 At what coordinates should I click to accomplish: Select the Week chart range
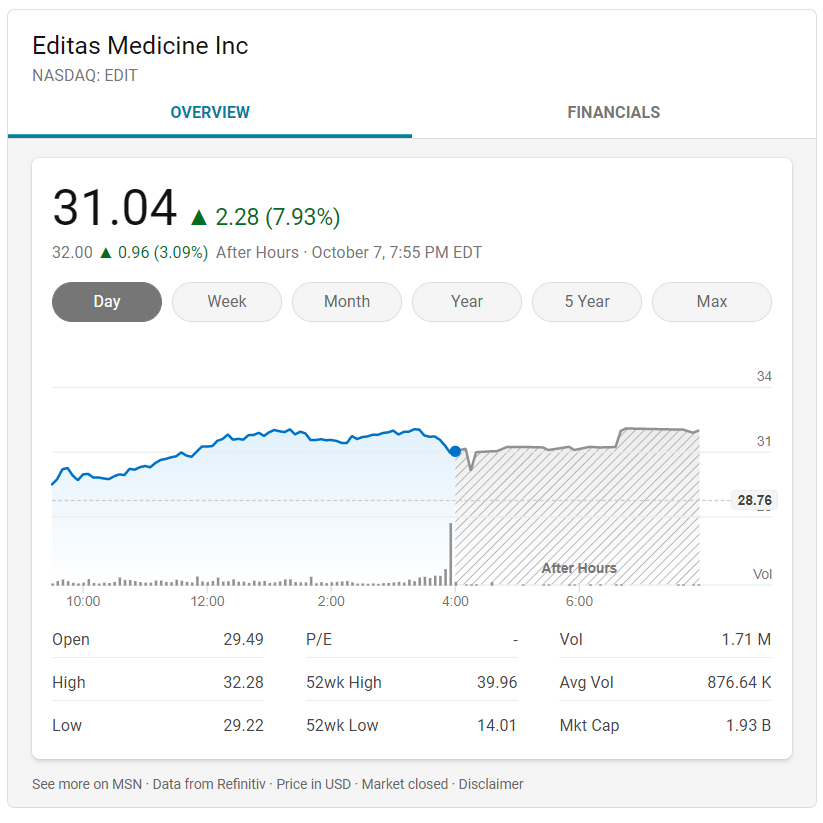[227, 302]
